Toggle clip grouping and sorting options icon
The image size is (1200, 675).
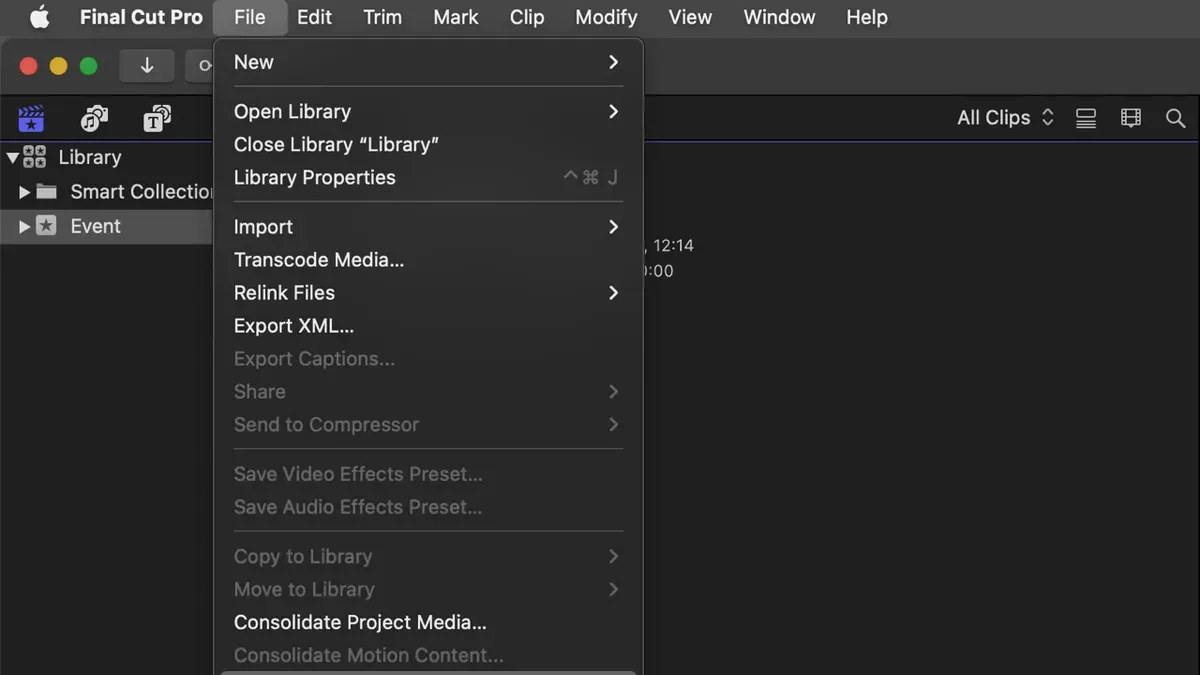pos(1086,118)
